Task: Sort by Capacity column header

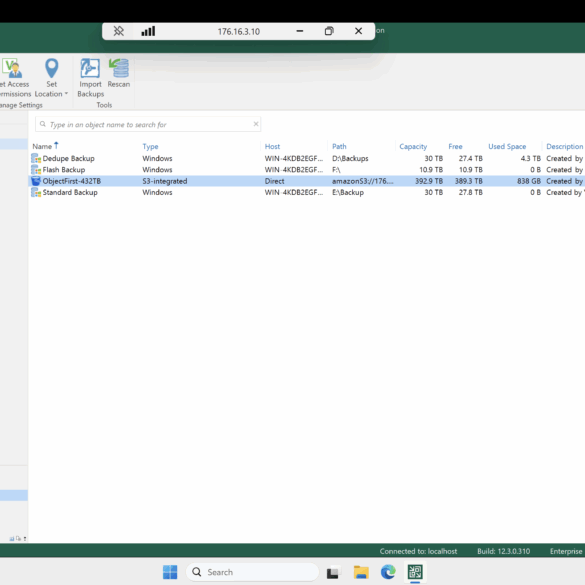Action: pyautogui.click(x=413, y=146)
